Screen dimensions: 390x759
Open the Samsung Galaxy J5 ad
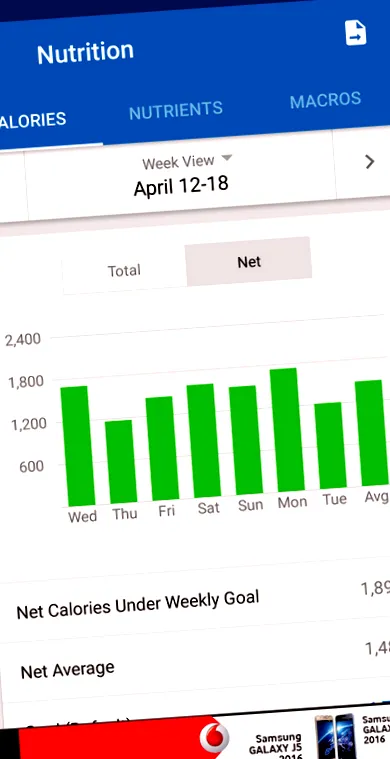pyautogui.click(x=275, y=746)
